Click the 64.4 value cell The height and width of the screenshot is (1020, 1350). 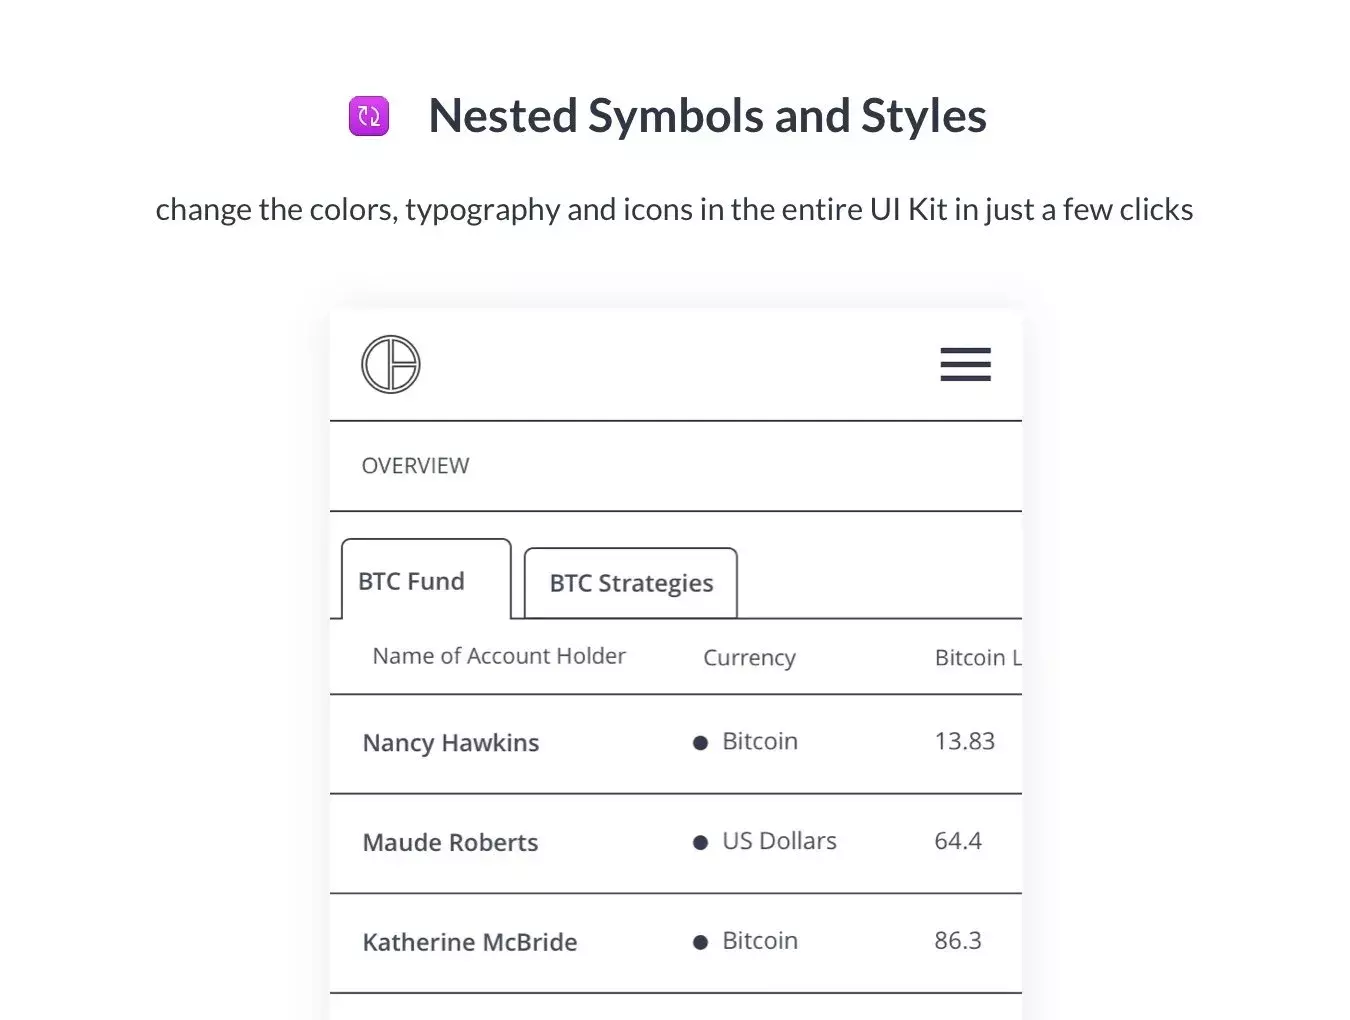point(958,841)
